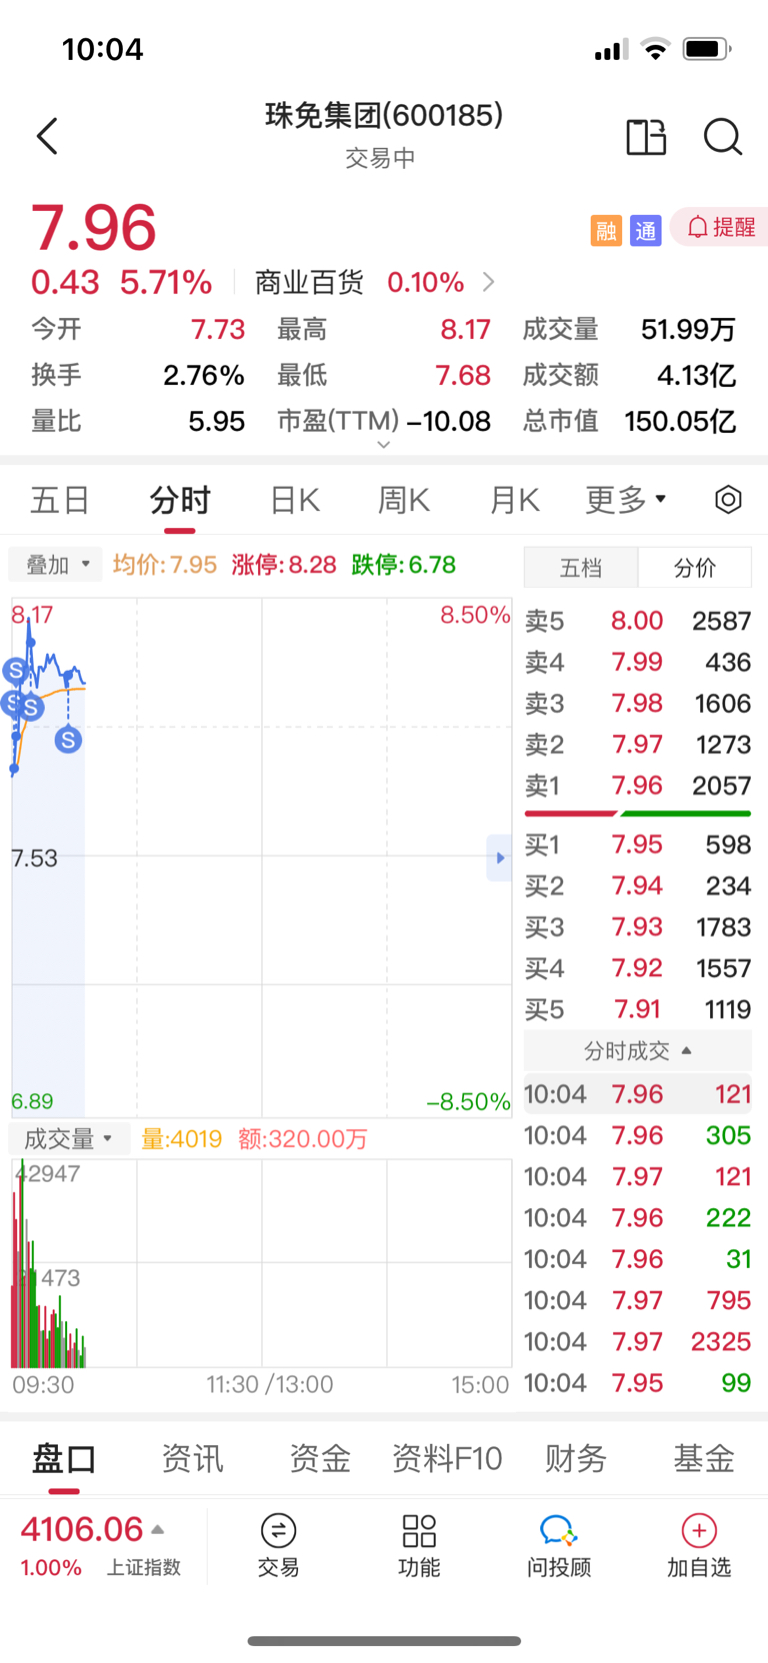Open the 资料F10 tab

point(447,1459)
